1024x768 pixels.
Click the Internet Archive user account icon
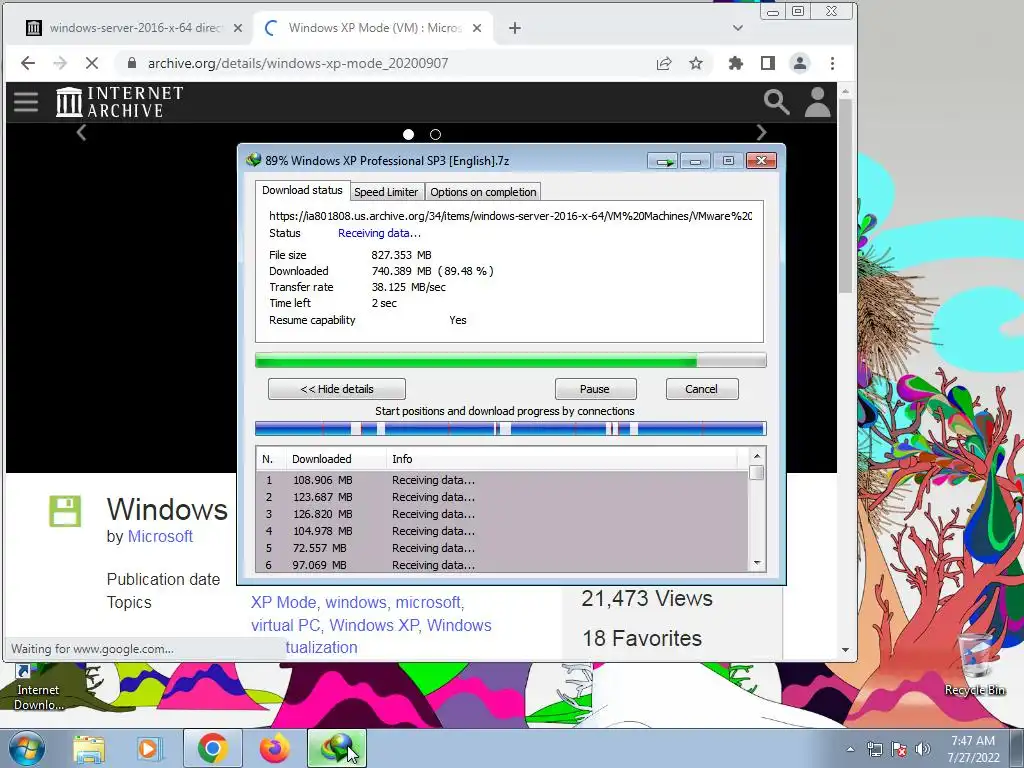pos(817,102)
